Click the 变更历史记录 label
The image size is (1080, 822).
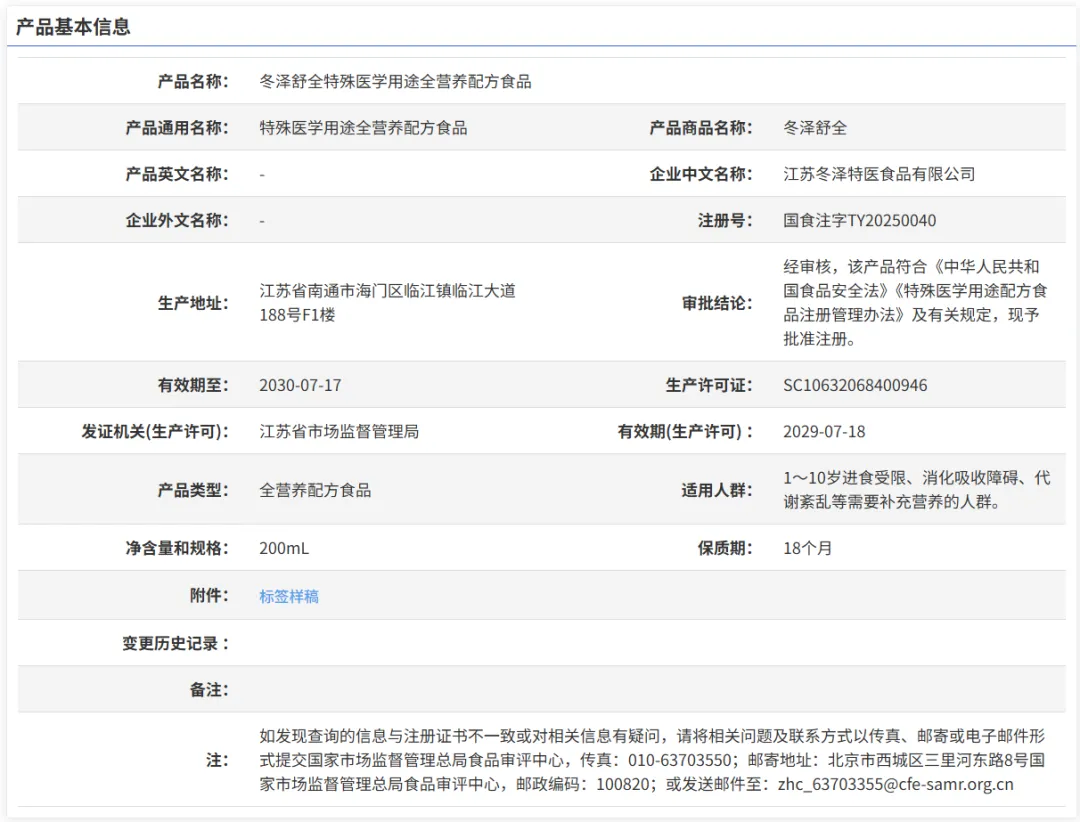(176, 643)
